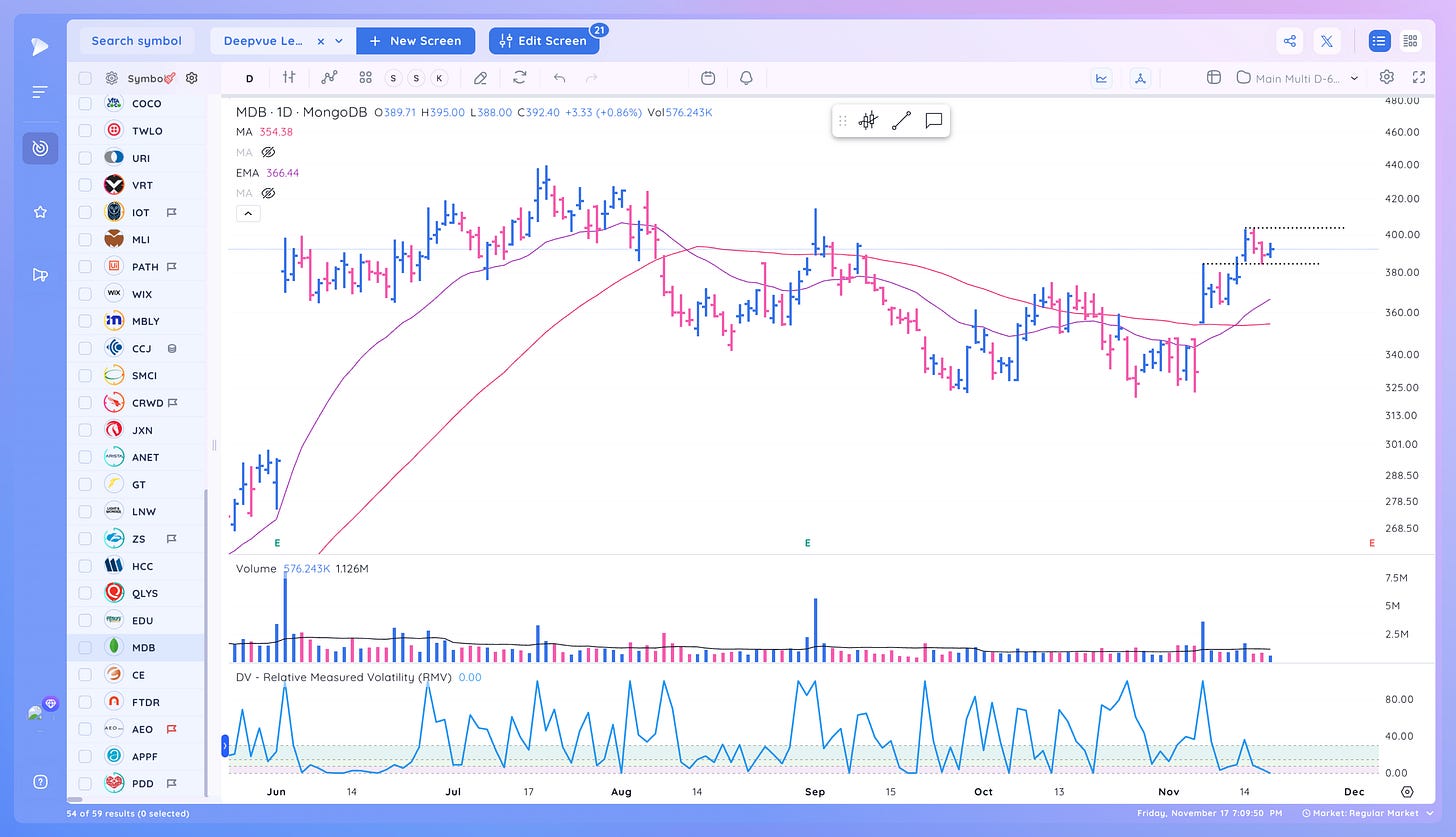Click the four-squares layout grid icon
This screenshot has width=1456, height=837.
click(x=365, y=78)
